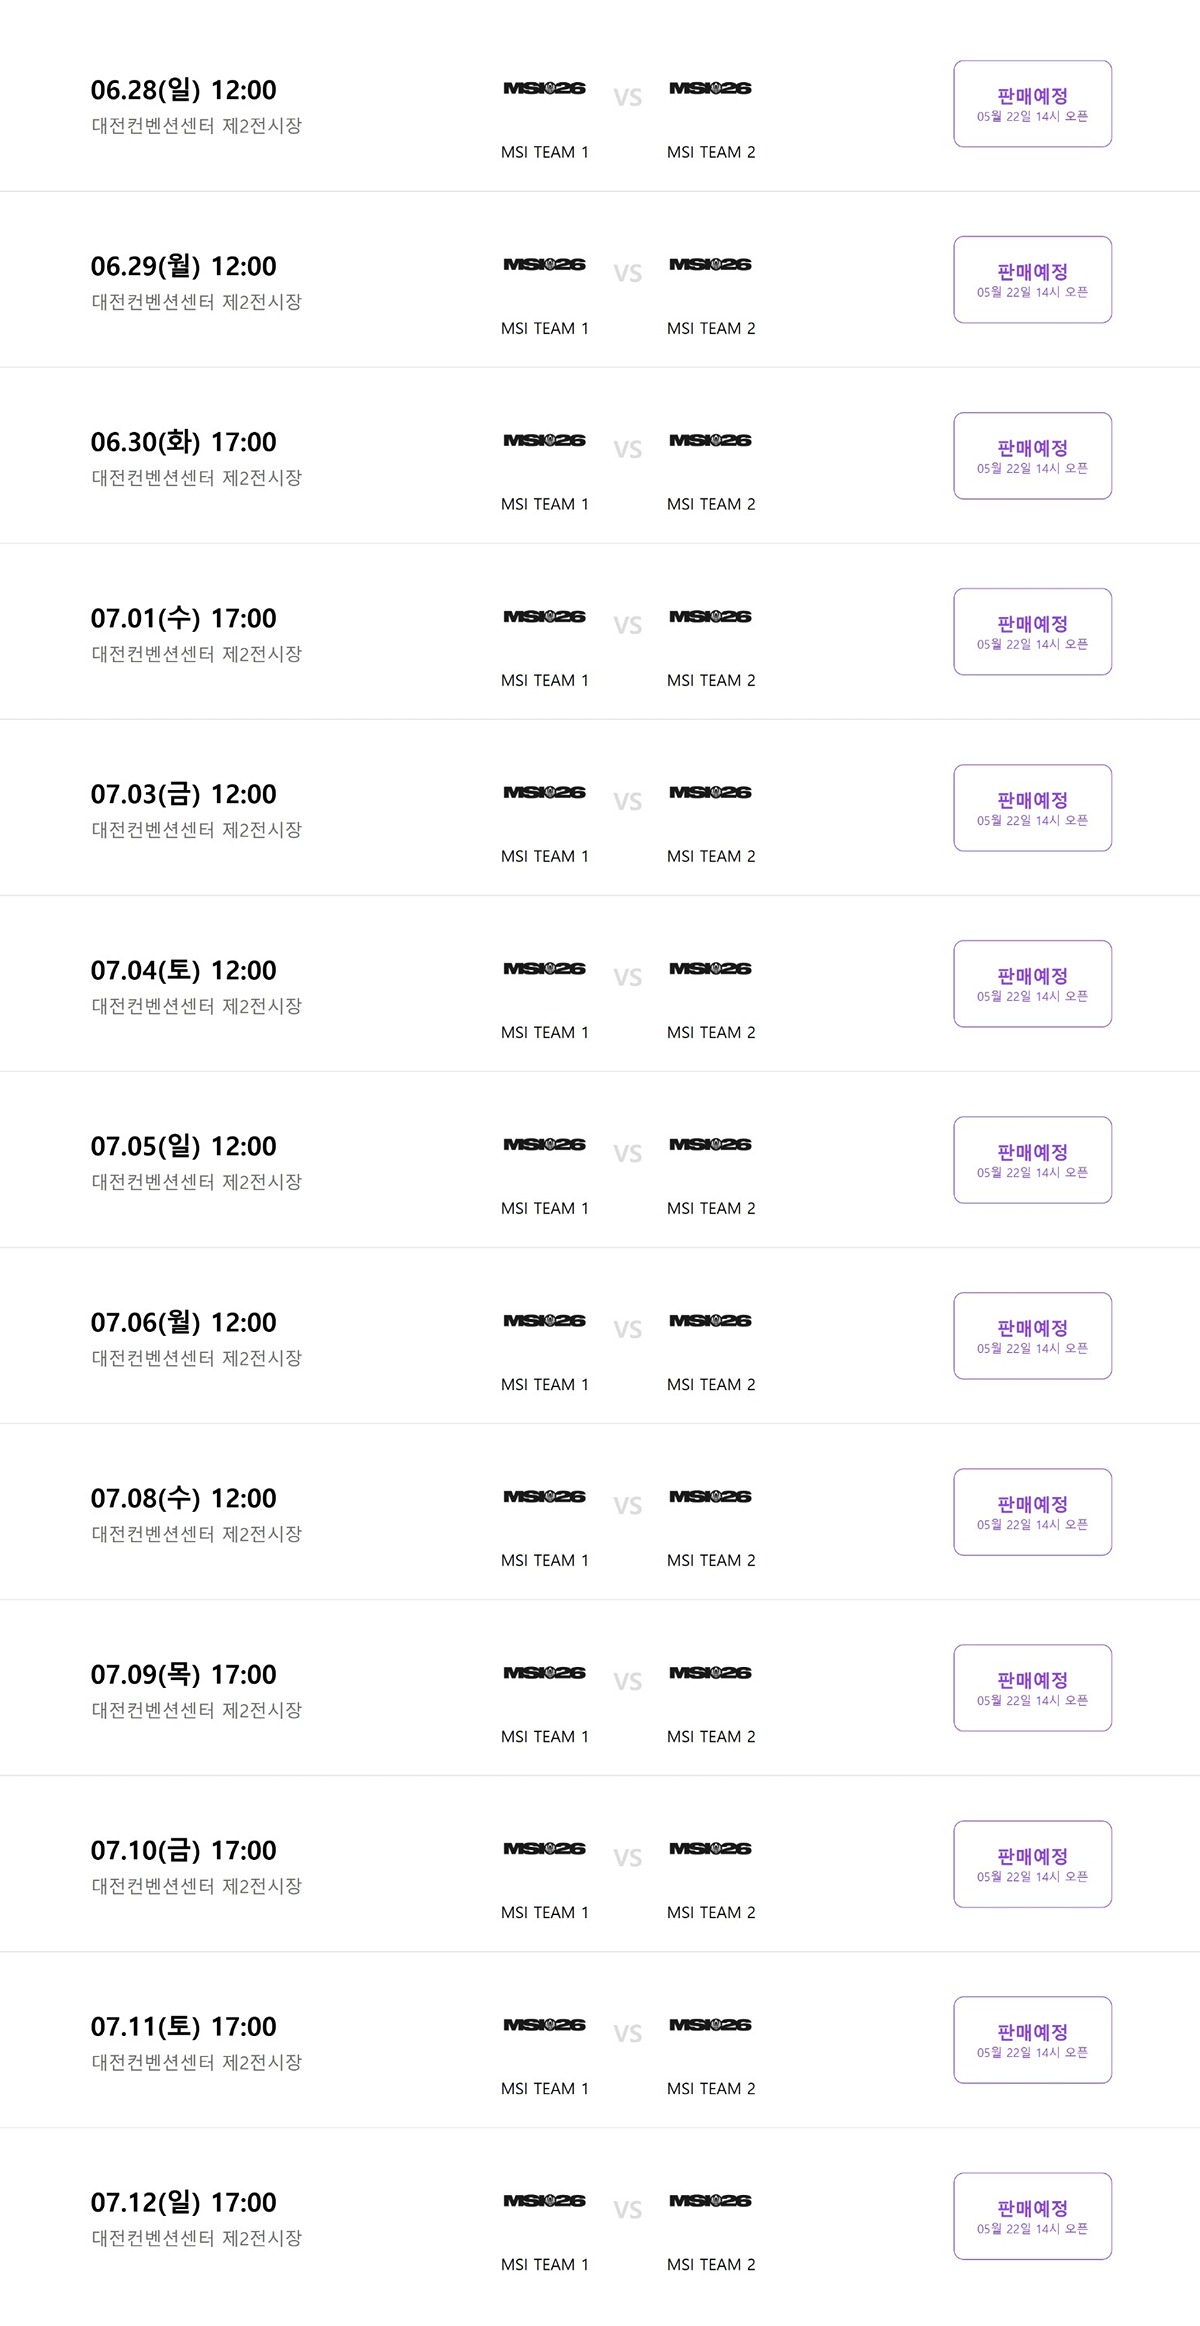Click 판매예정 button for 07.03(금) match
Screen dimensions: 1200x2326
[x=1033, y=808]
